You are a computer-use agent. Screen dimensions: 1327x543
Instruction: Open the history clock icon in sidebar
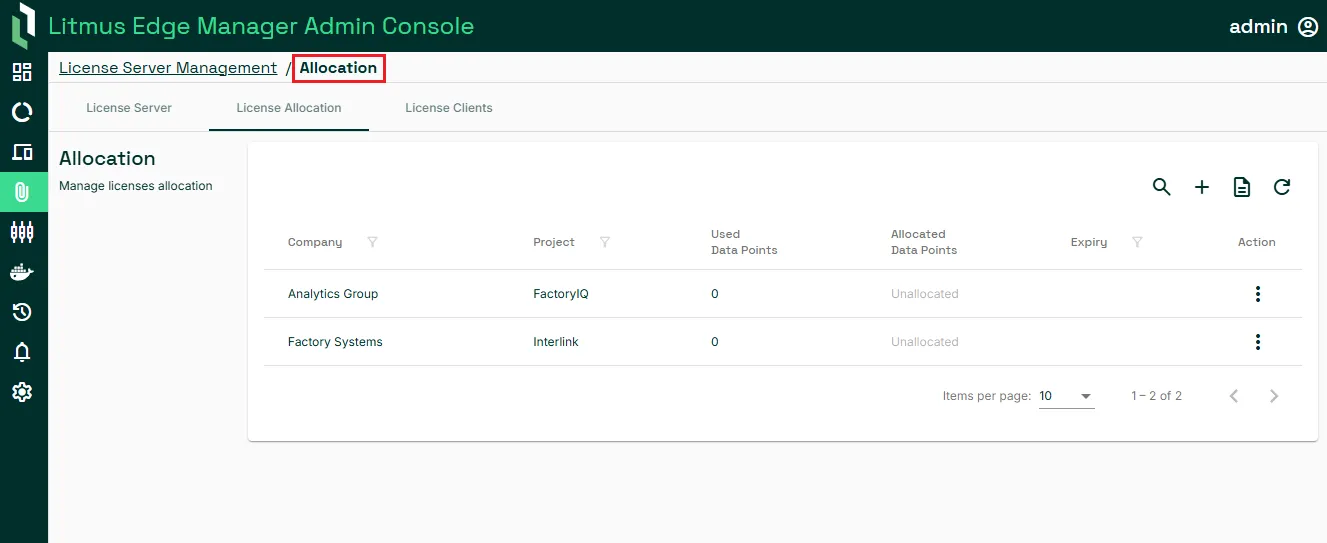click(x=22, y=312)
